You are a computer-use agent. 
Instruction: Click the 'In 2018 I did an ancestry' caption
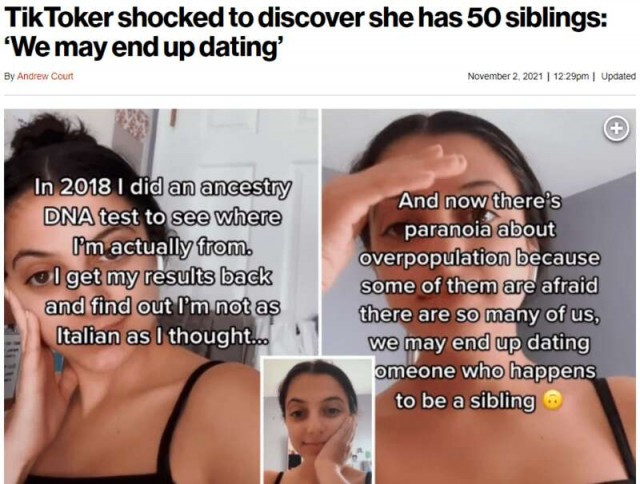(x=162, y=187)
